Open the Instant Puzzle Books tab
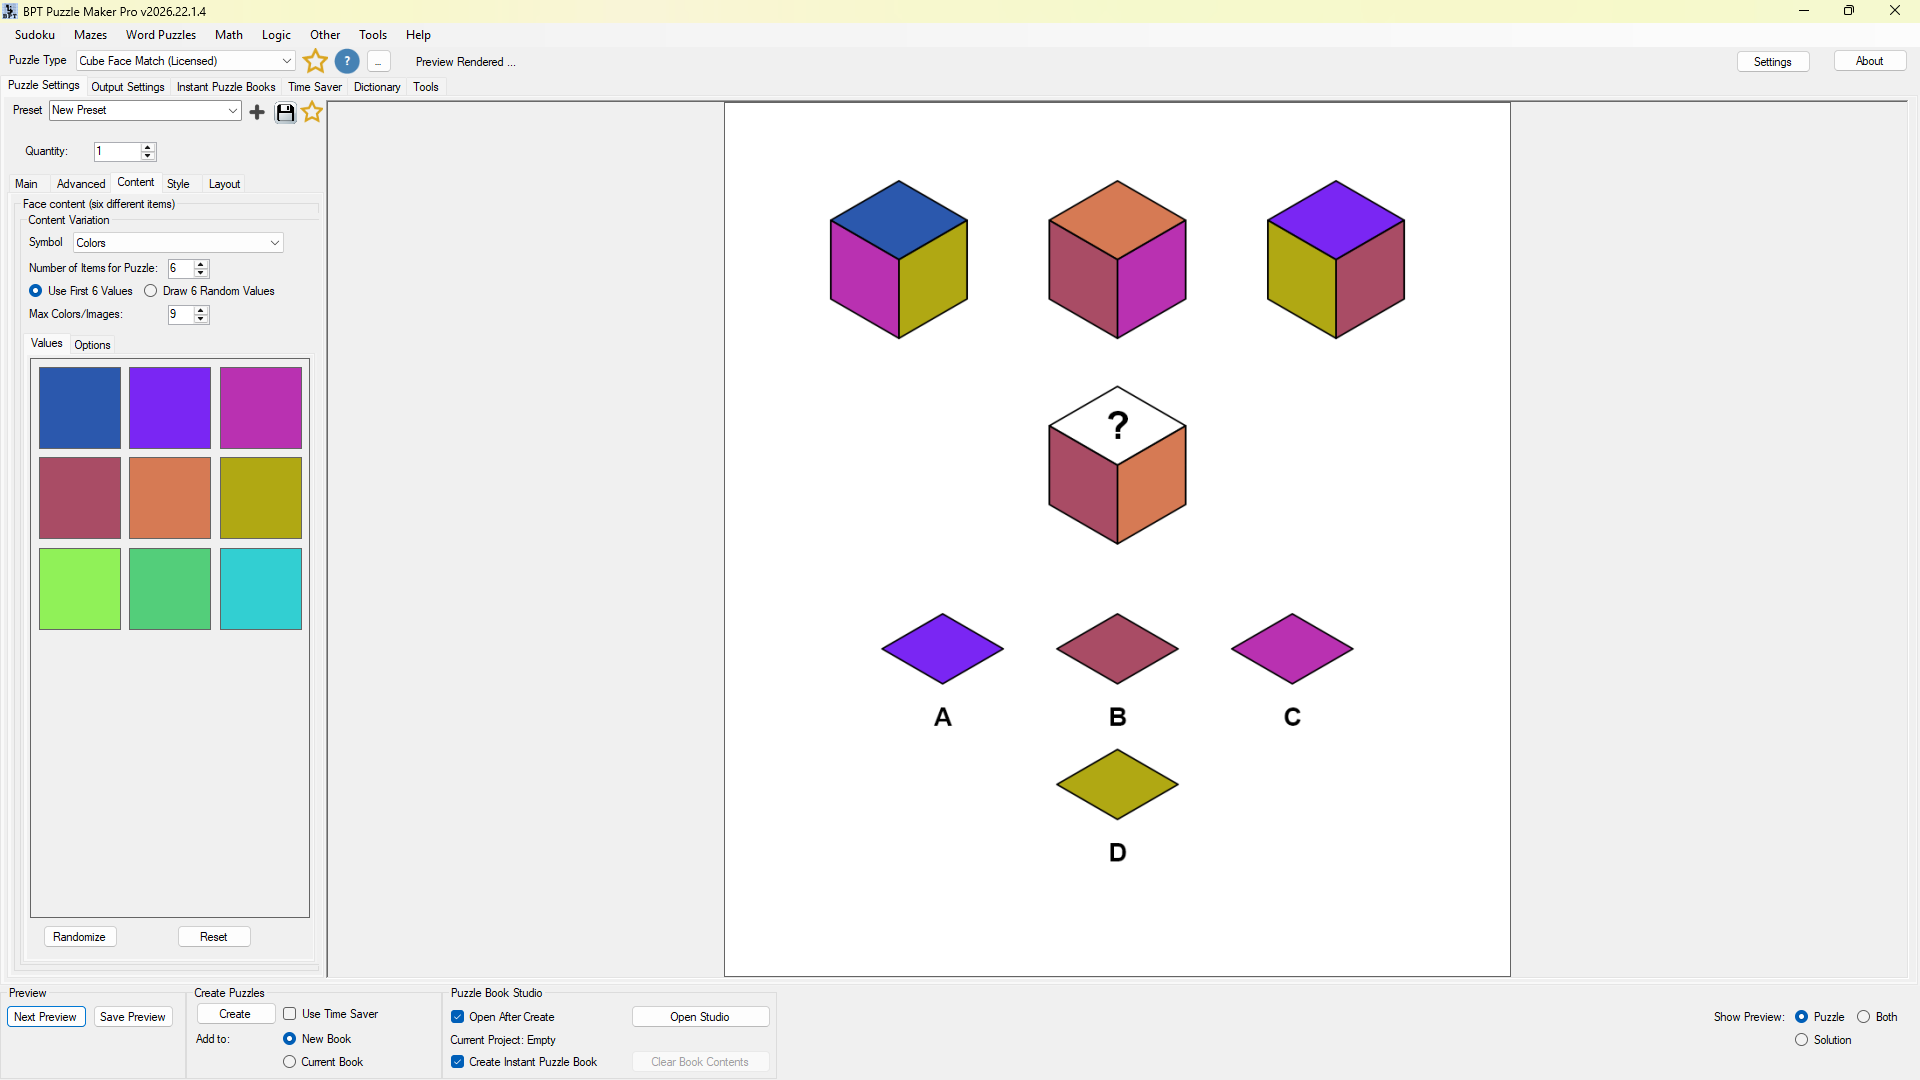 pyautogui.click(x=226, y=87)
